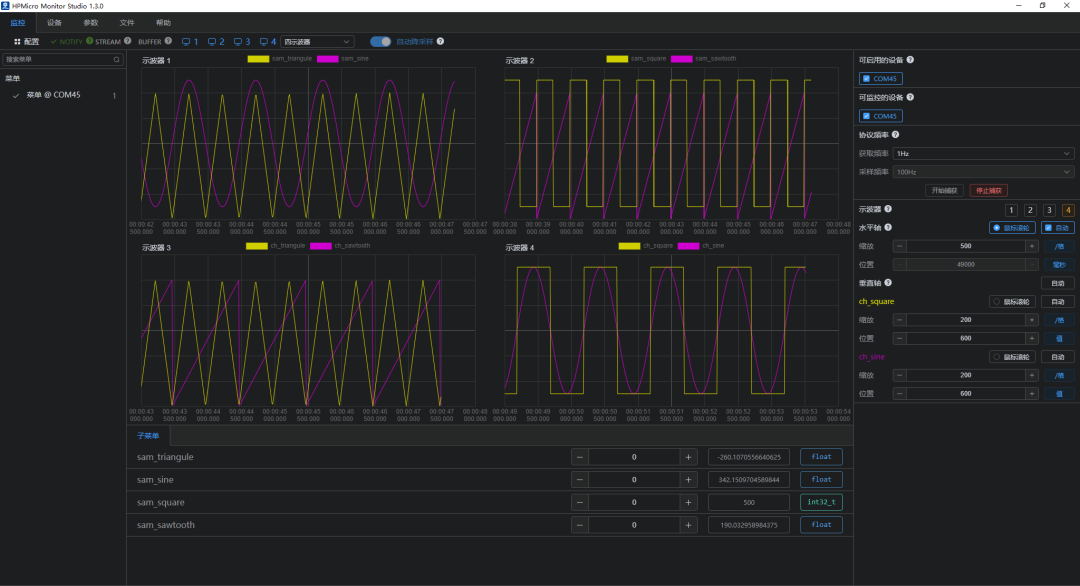This screenshot has width=1080, height=586.
Task: Click help icon next to STREAM
Action: pos(127,41)
